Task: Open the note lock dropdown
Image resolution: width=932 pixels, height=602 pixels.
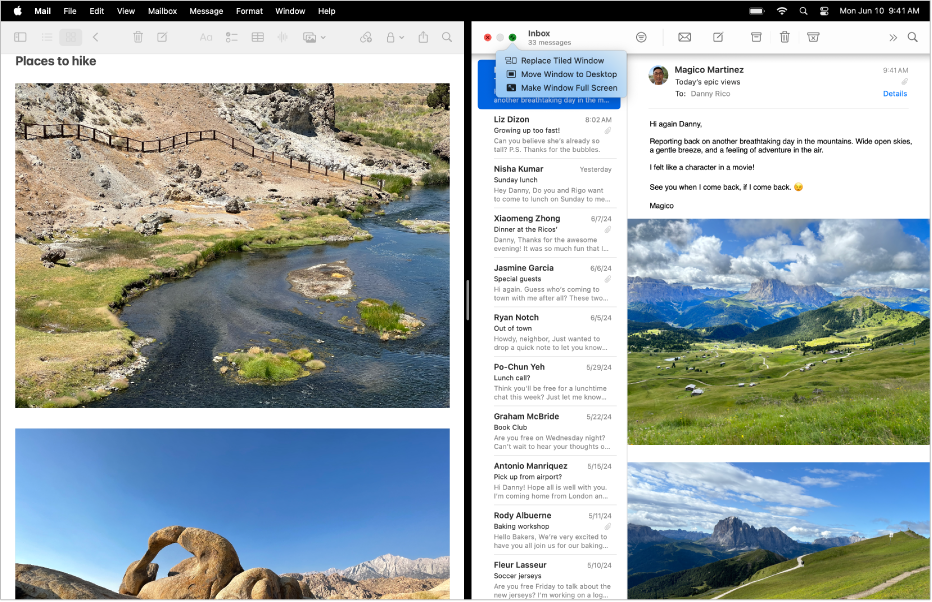Action: [x=396, y=37]
